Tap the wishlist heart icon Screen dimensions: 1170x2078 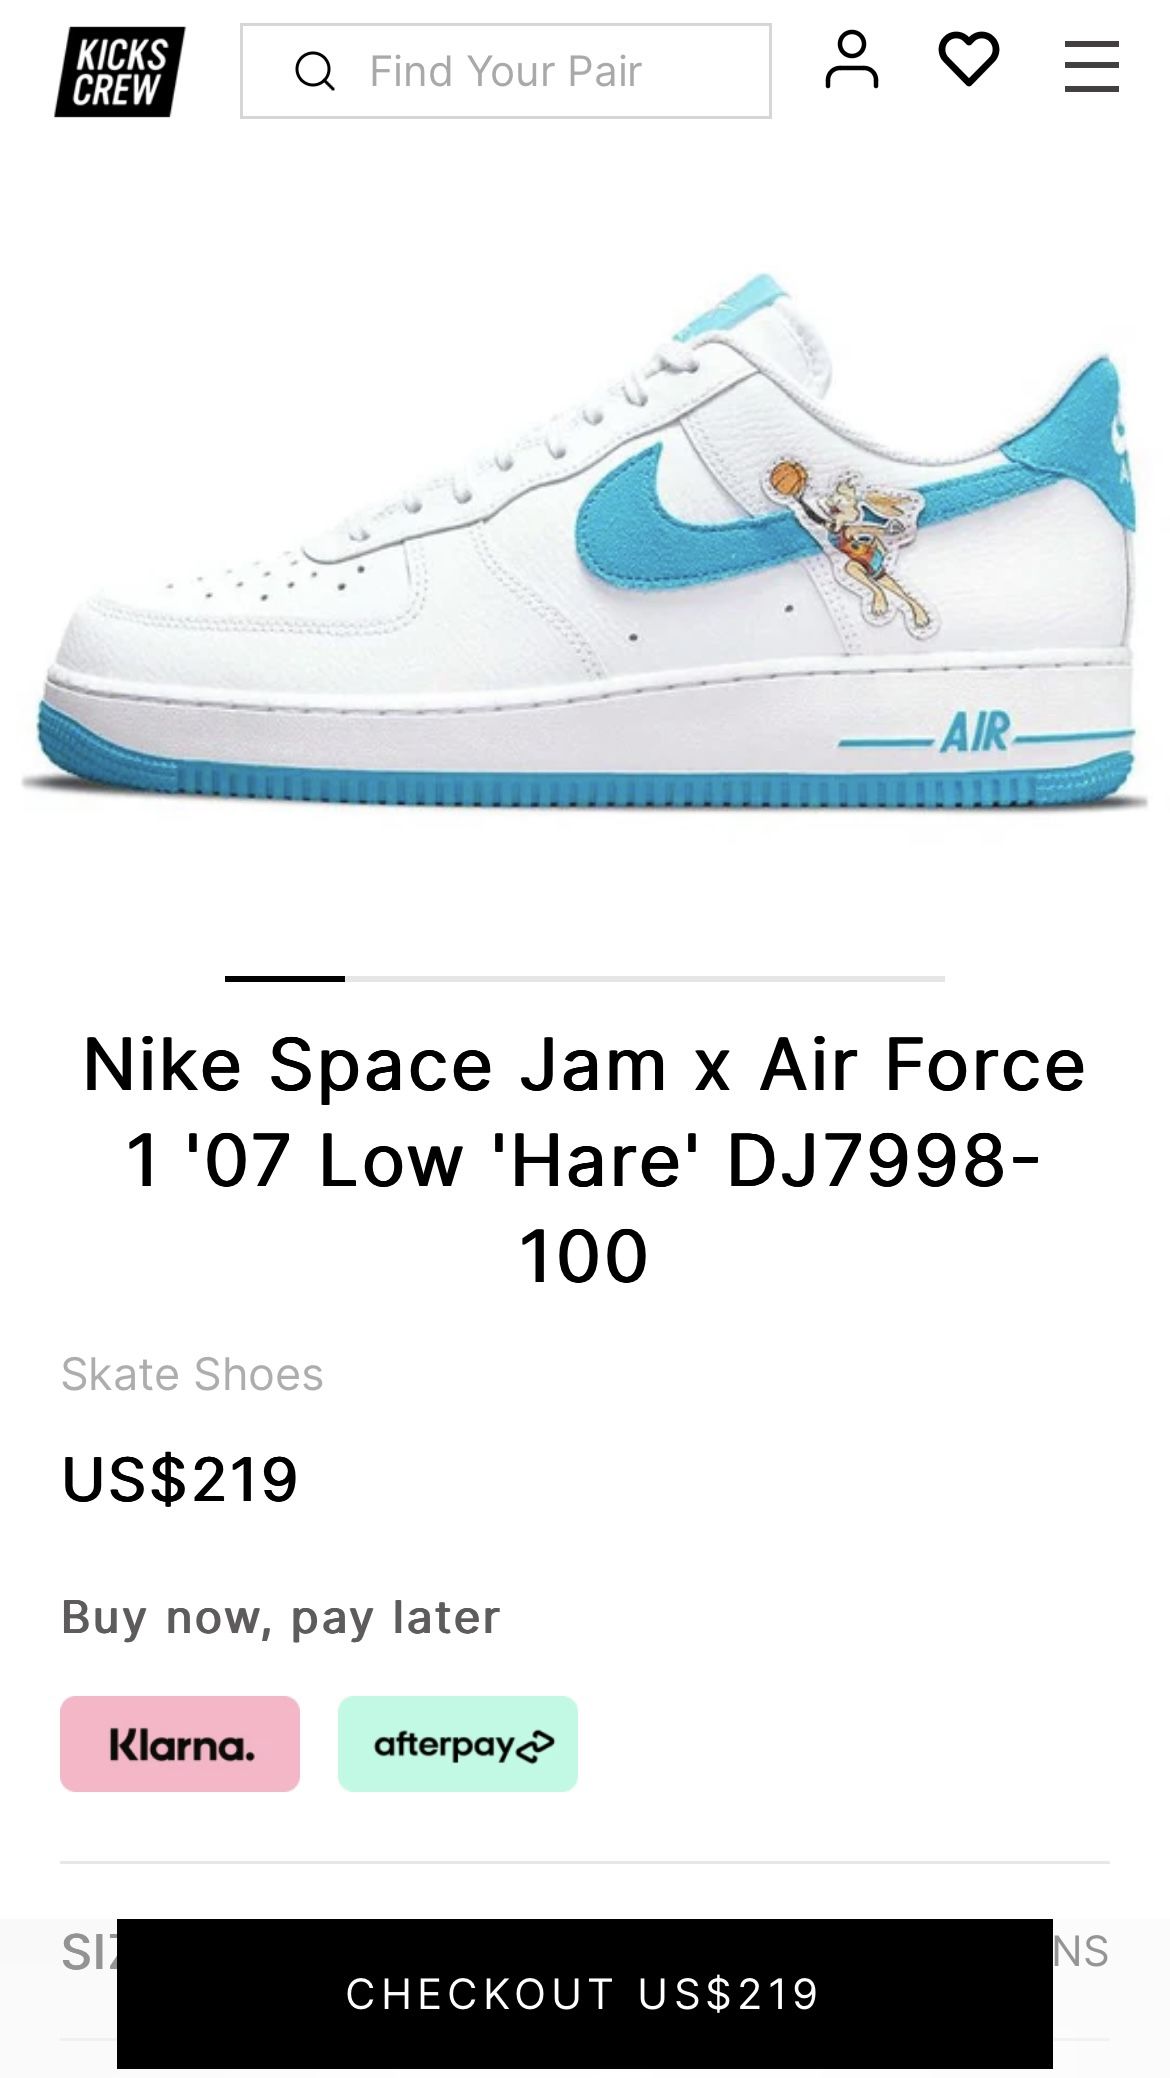(x=969, y=59)
